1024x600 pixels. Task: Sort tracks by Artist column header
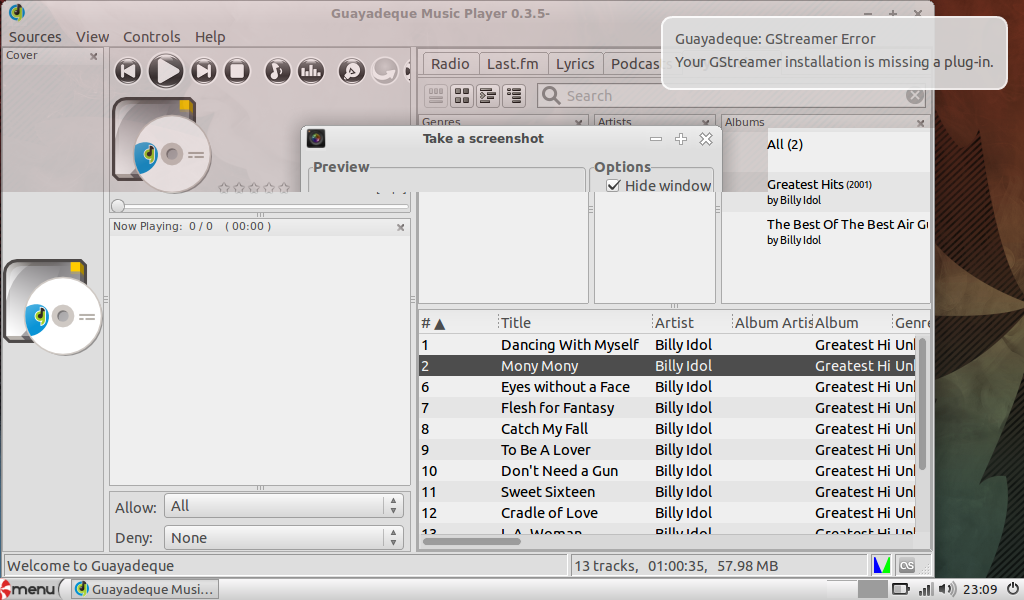coord(692,323)
